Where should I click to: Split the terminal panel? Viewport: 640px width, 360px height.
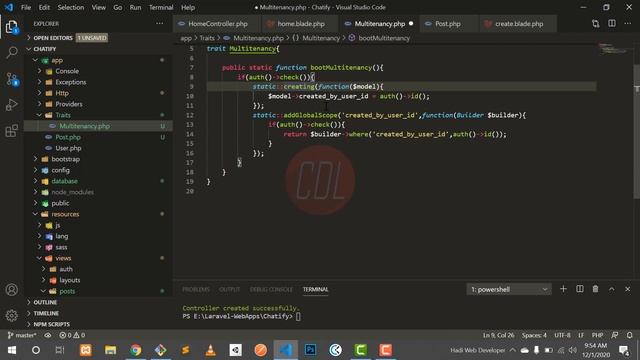click(x=580, y=289)
